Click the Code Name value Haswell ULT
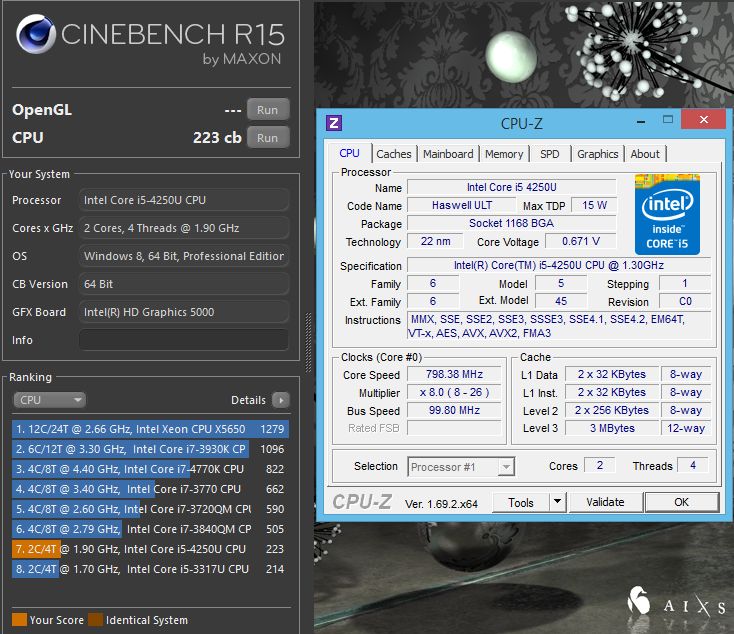This screenshot has height=634, width=734. click(462, 205)
